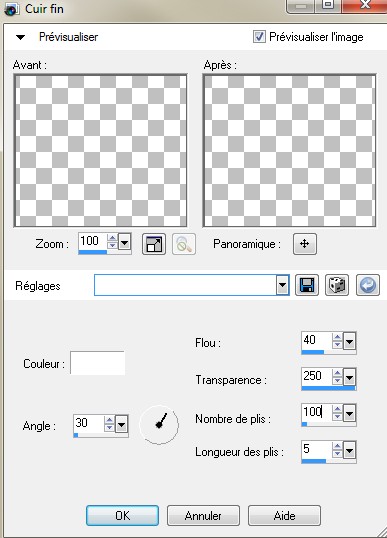This screenshot has width=387, height=538.
Task: Decrease the Zoom value with down arrow
Action: pyautogui.click(x=112, y=246)
